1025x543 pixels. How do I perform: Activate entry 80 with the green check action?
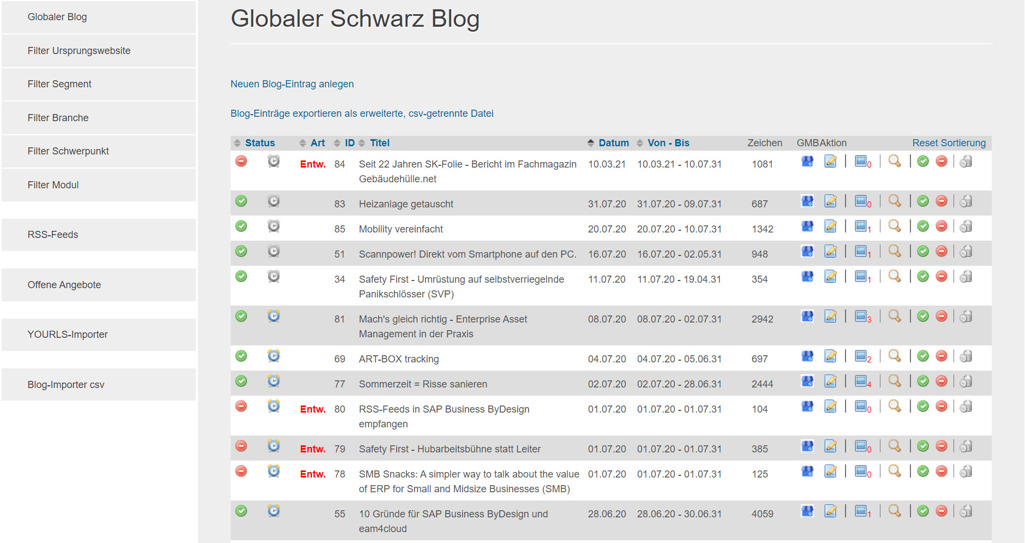point(923,407)
